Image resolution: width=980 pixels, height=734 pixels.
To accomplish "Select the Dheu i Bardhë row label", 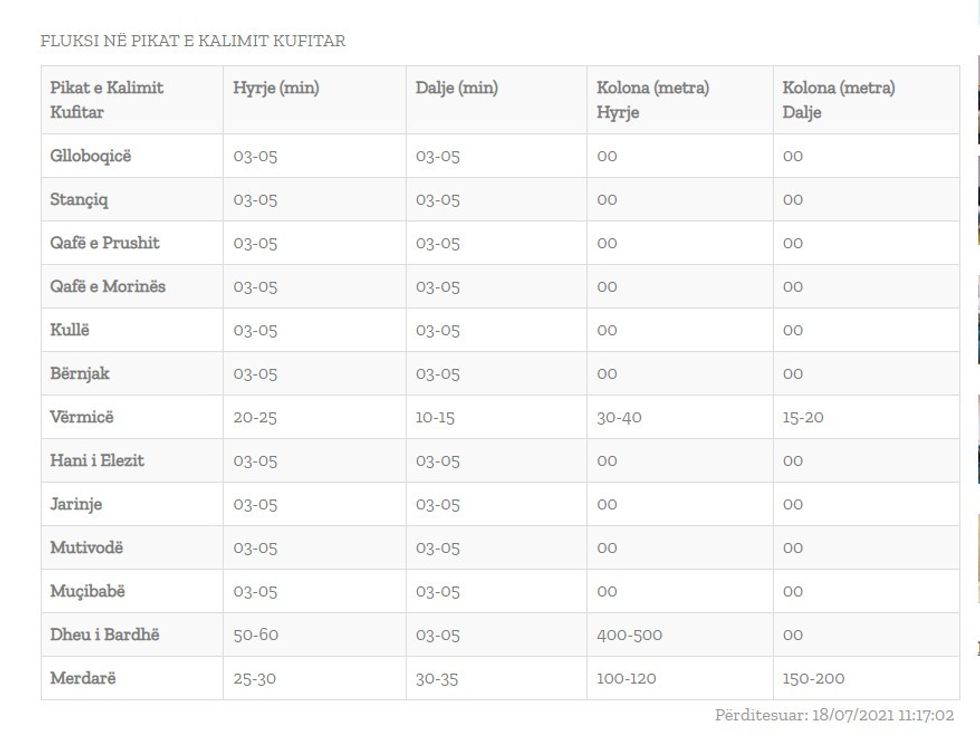I will click(105, 634).
